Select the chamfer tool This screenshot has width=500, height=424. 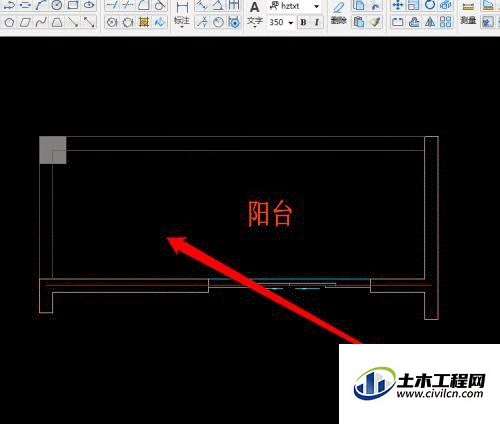coord(144,5)
